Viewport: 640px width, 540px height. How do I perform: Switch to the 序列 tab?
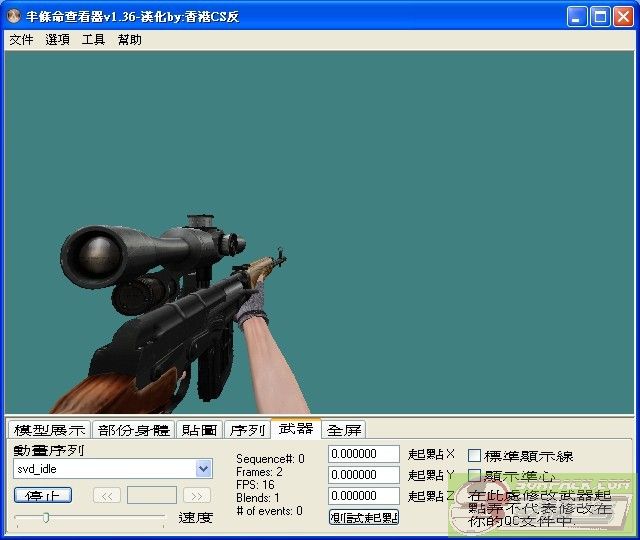[247, 430]
